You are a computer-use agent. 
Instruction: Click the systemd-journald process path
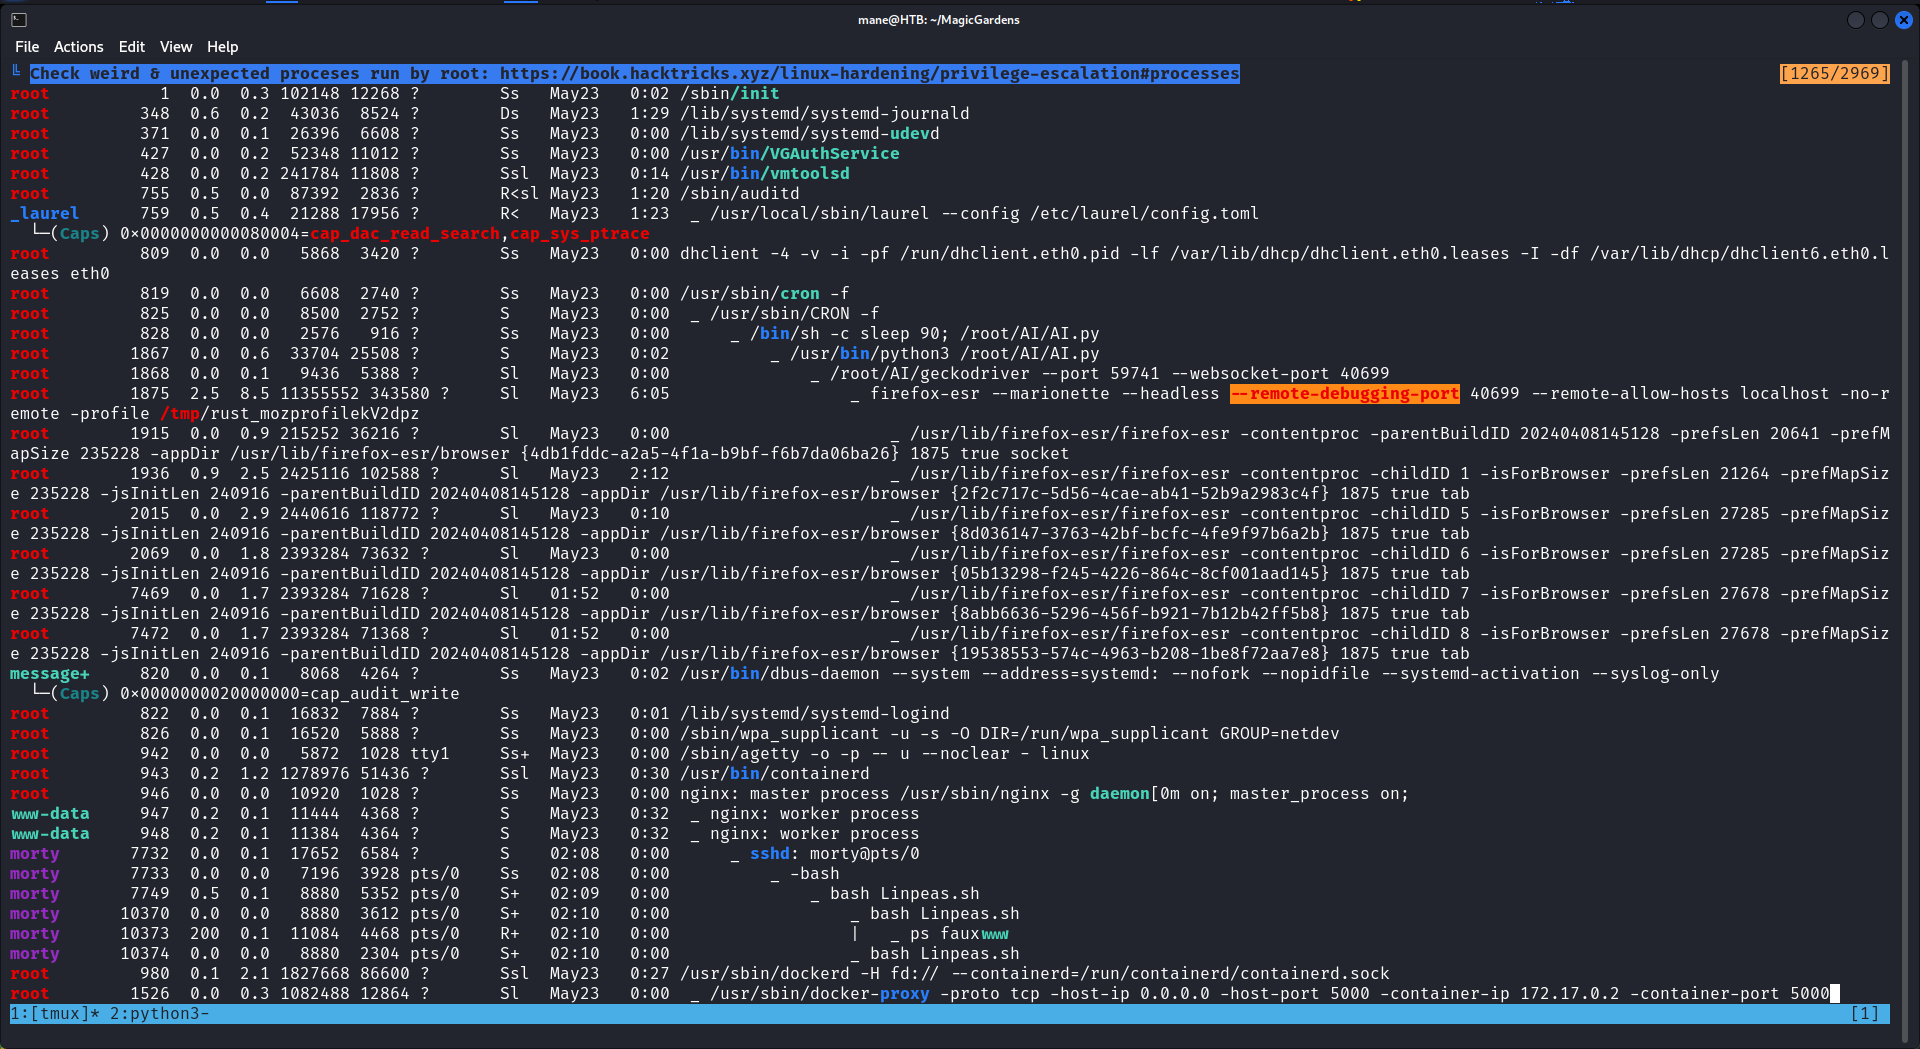coord(824,113)
